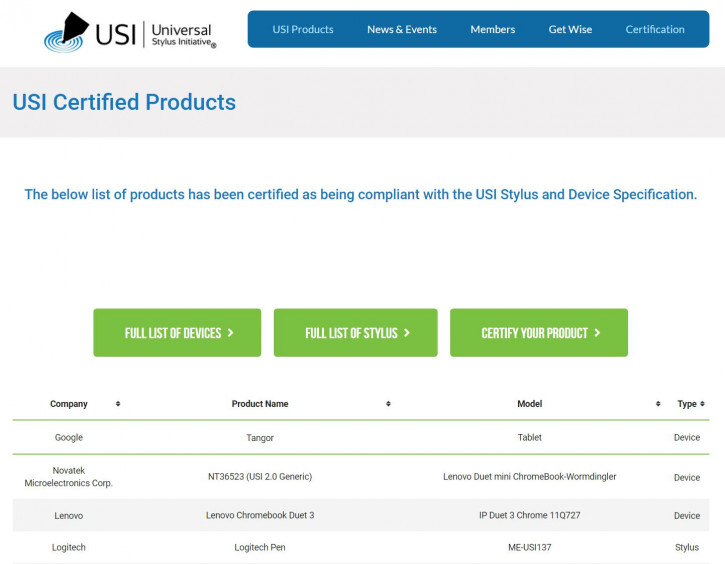Select NT36523 (USI 2.0 Generic) cell
This screenshot has height=564, width=725.
260,477
